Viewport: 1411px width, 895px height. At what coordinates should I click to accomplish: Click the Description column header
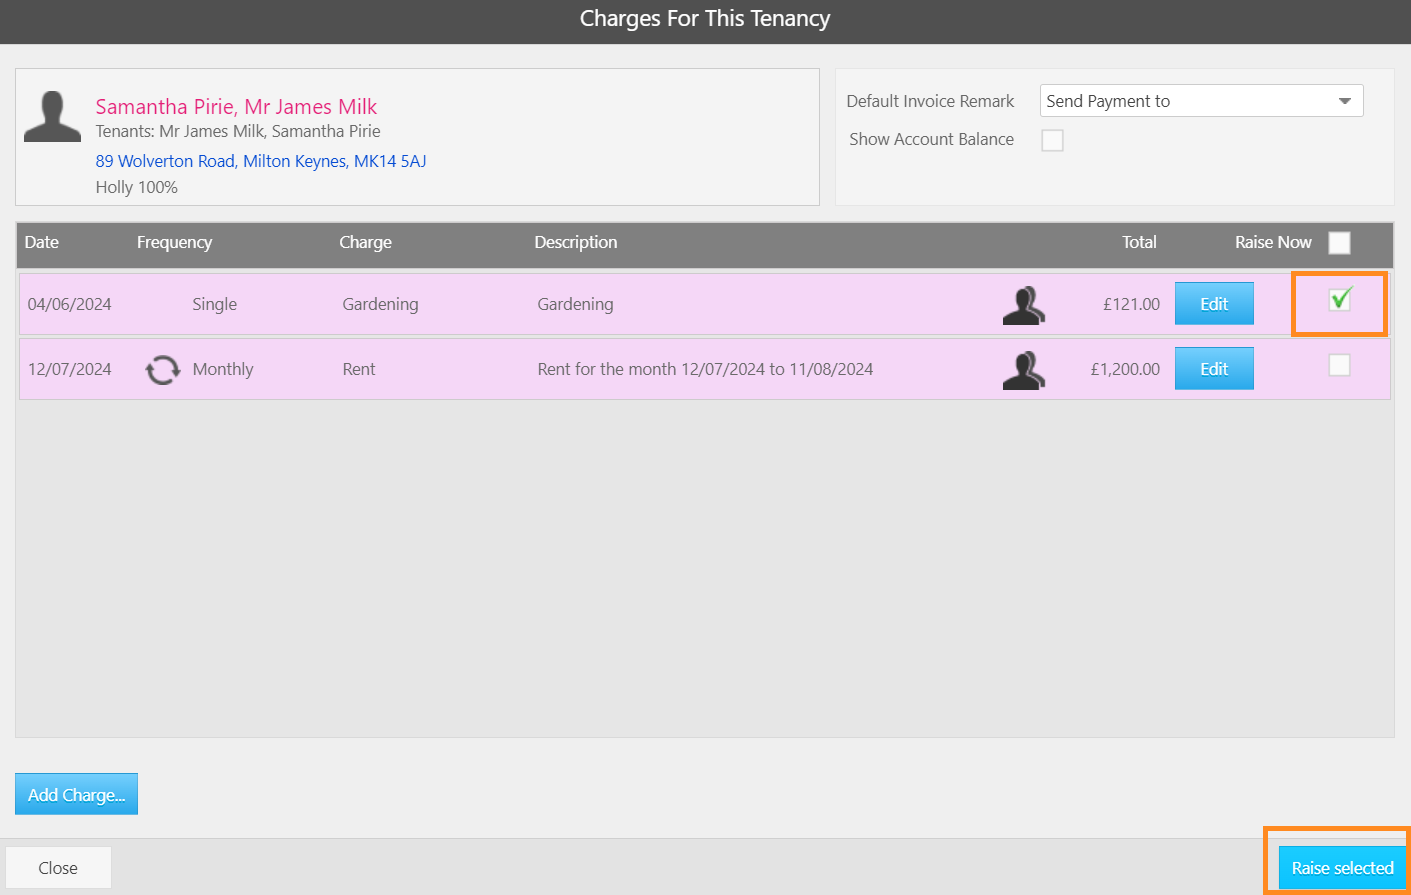[575, 242]
